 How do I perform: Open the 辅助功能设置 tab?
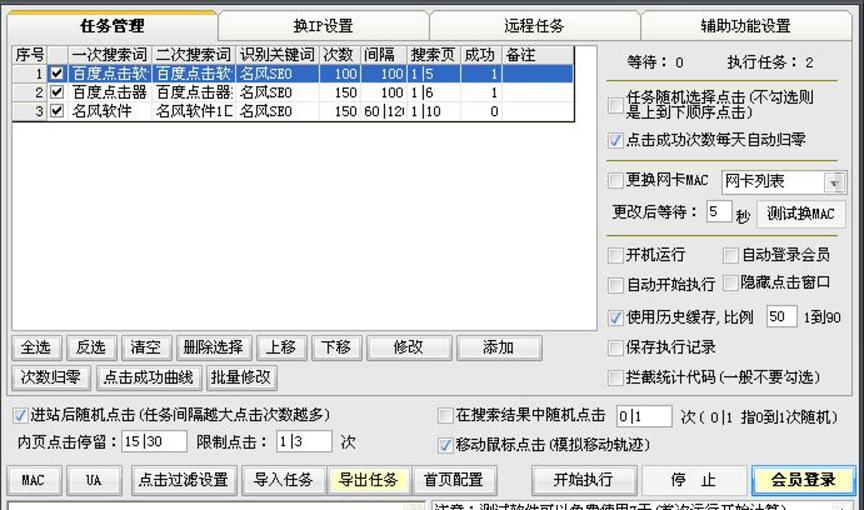coord(746,26)
